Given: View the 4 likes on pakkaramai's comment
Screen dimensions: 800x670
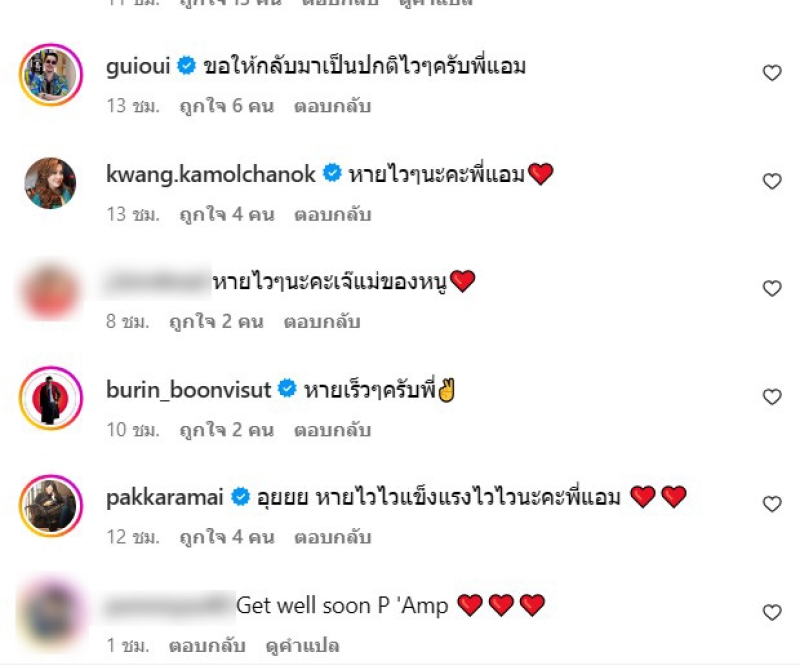Looking at the screenshot, I should tap(227, 537).
